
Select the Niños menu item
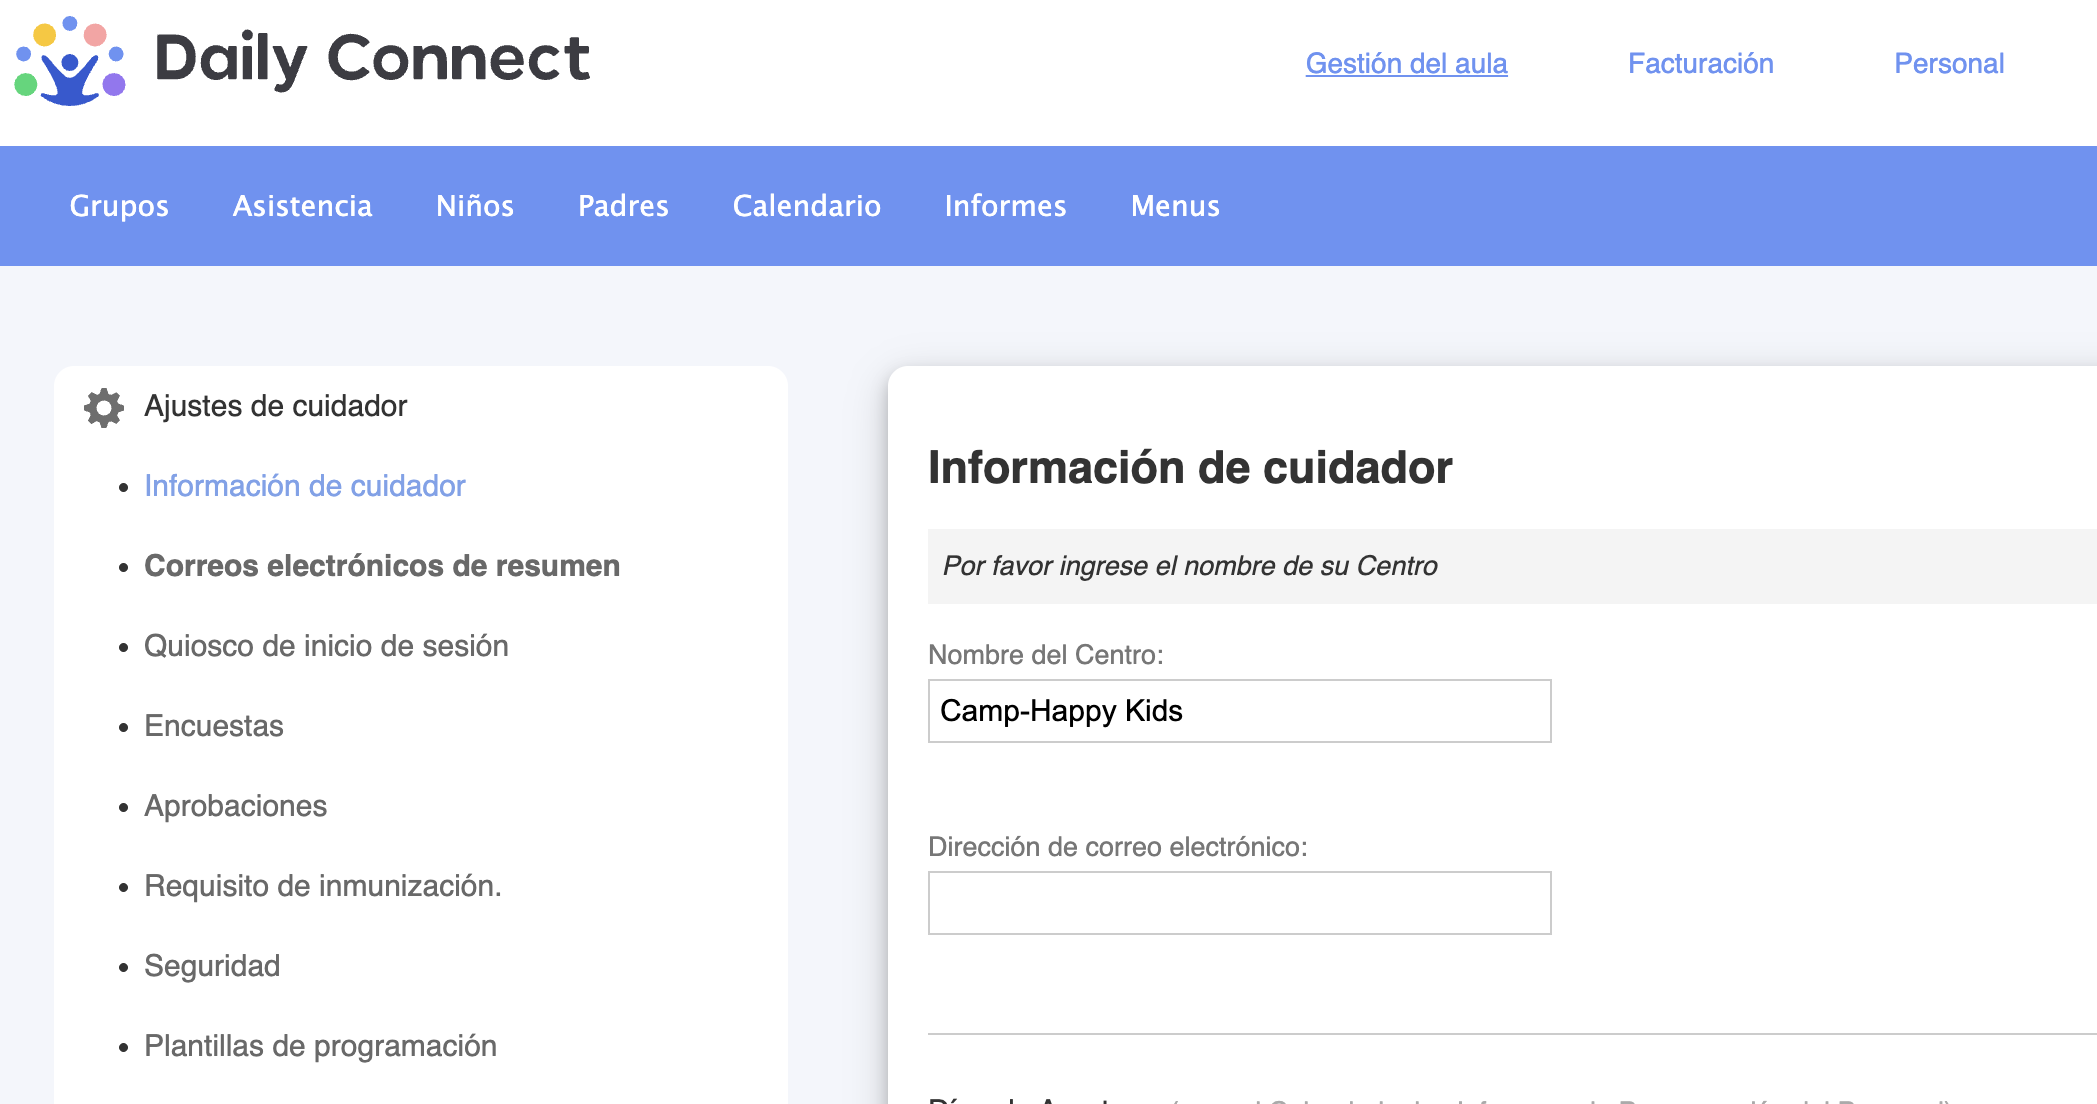[475, 206]
